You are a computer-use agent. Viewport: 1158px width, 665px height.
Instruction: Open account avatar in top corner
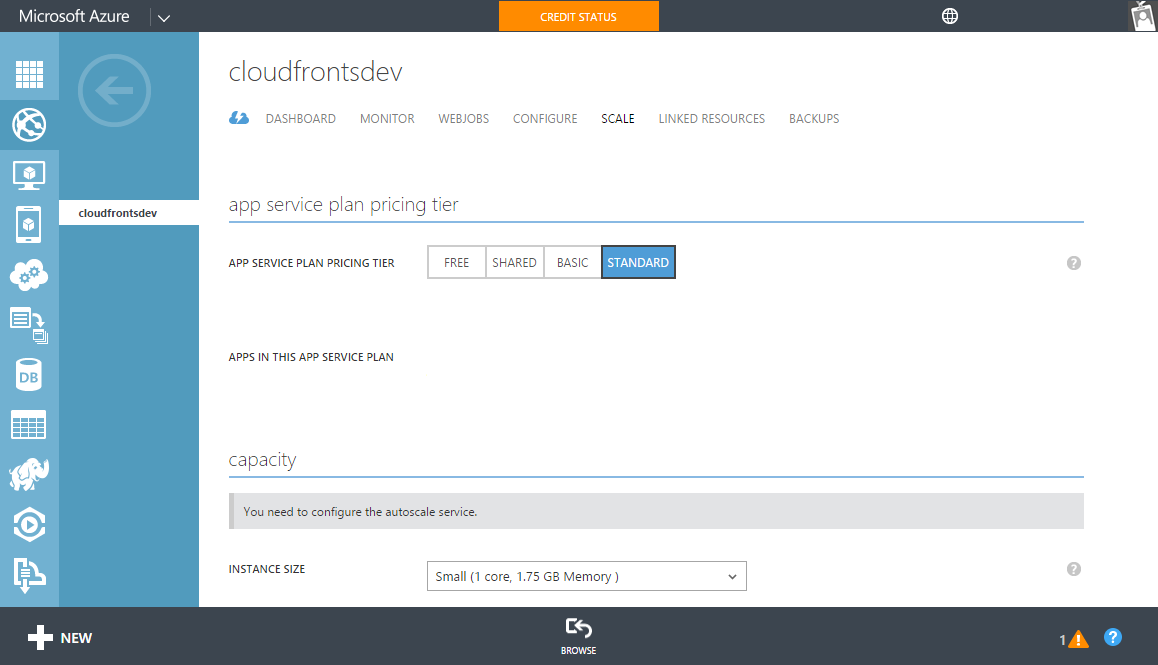[x=1143, y=16]
